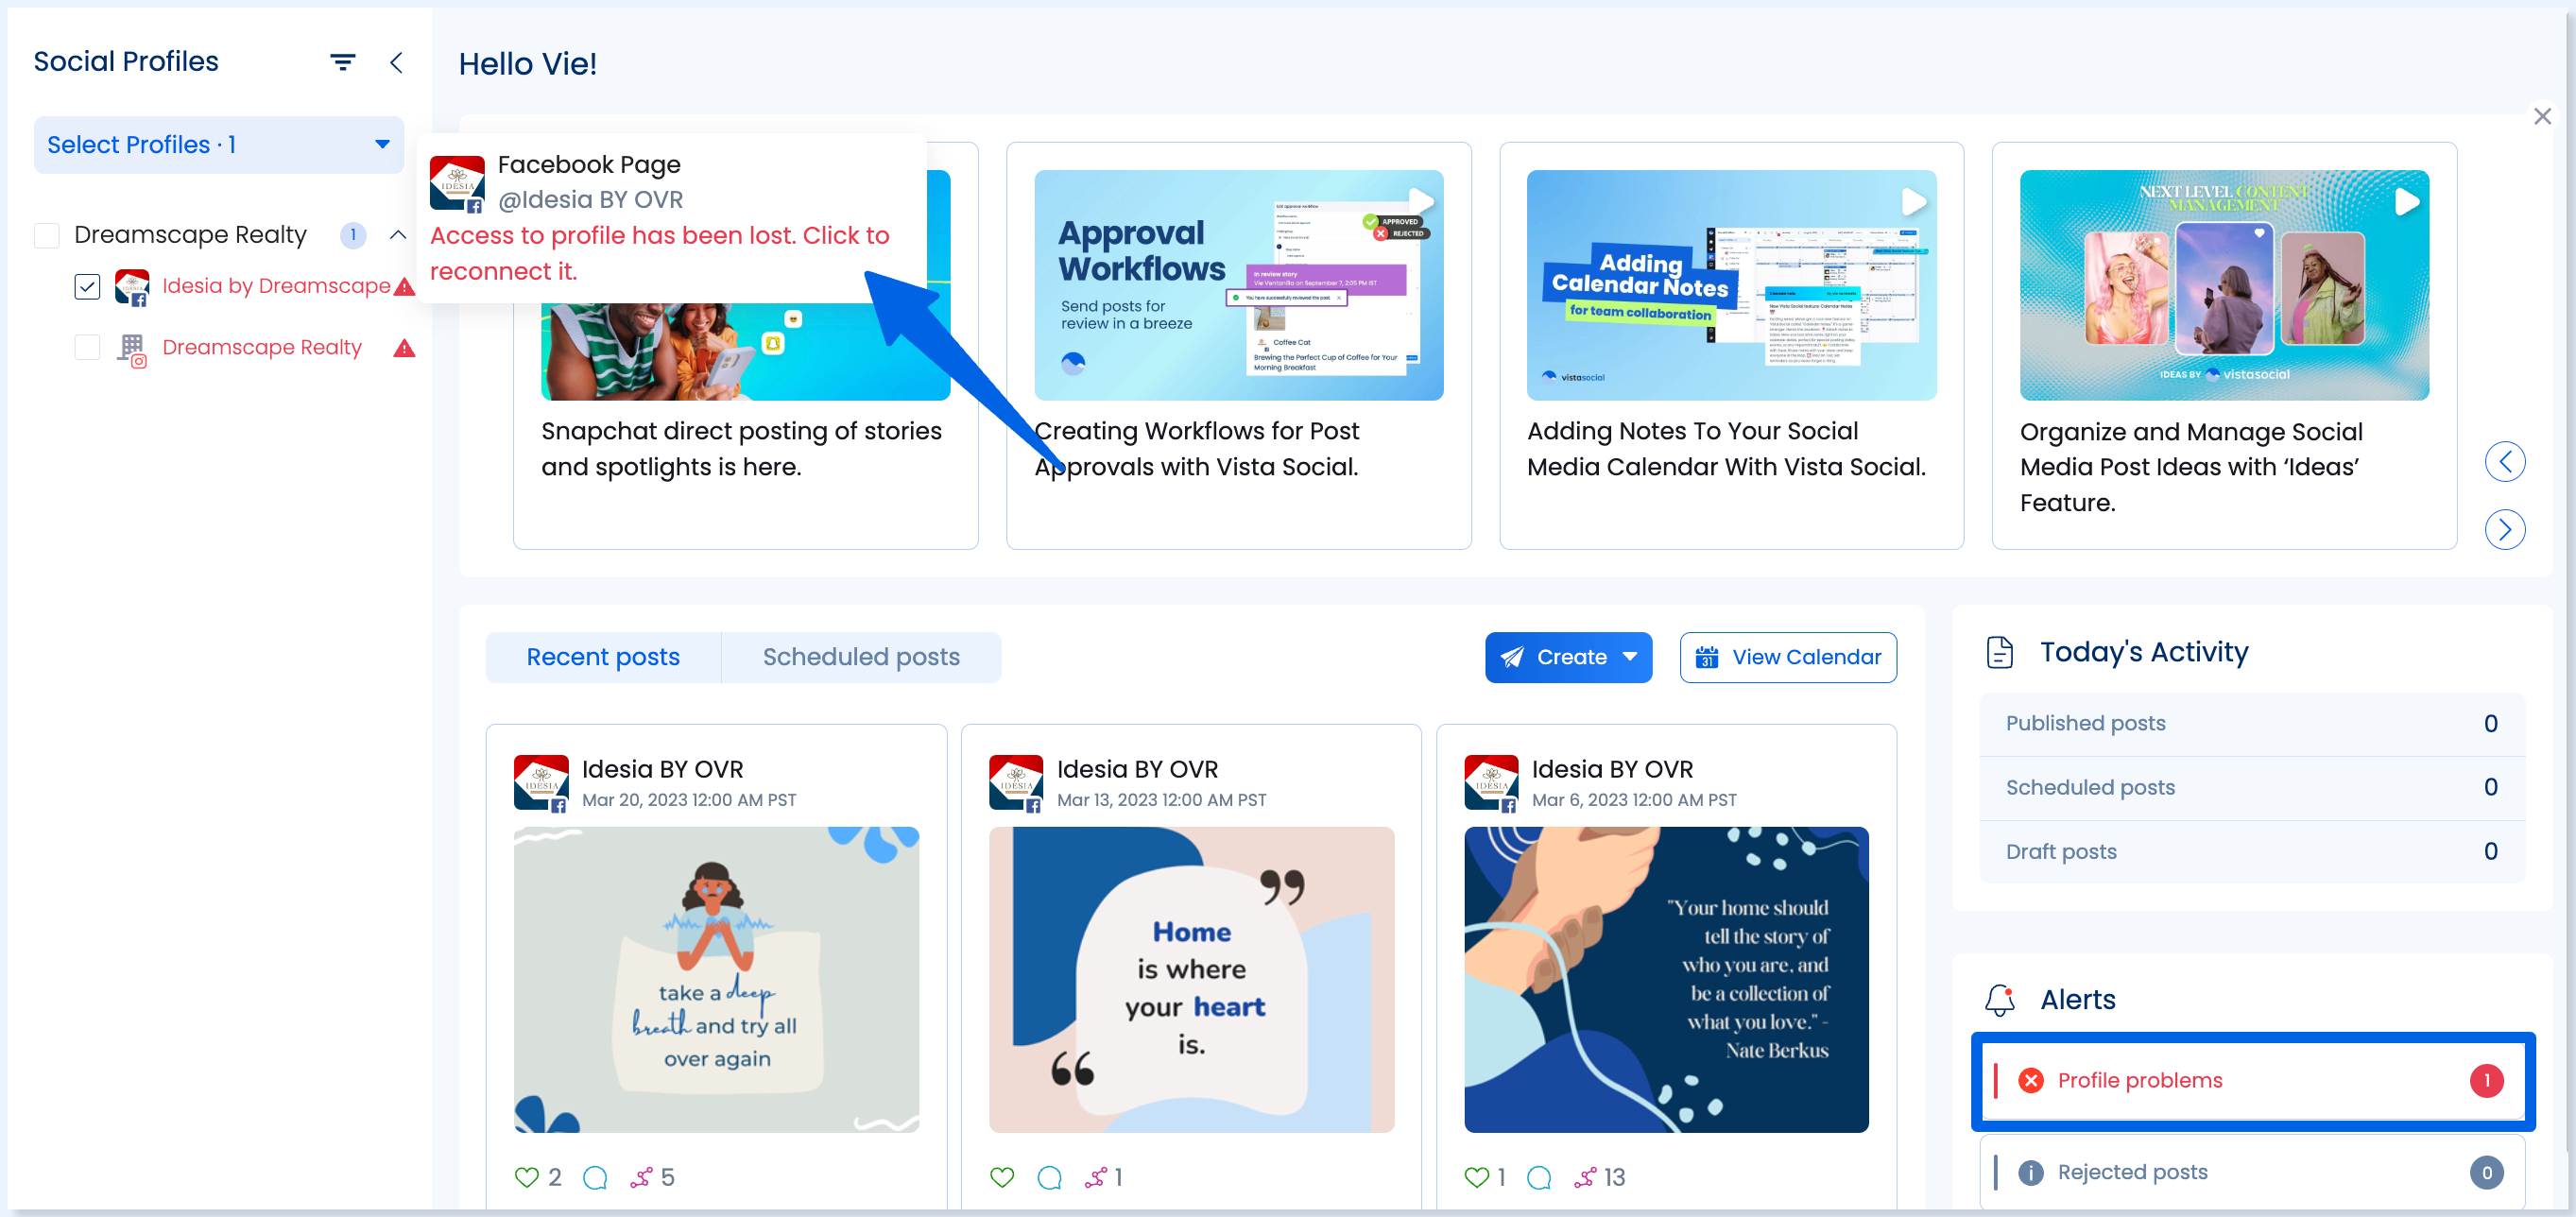Click the shares icon on Mar 13 post
Image resolution: width=2576 pixels, height=1217 pixels.
[1096, 1177]
